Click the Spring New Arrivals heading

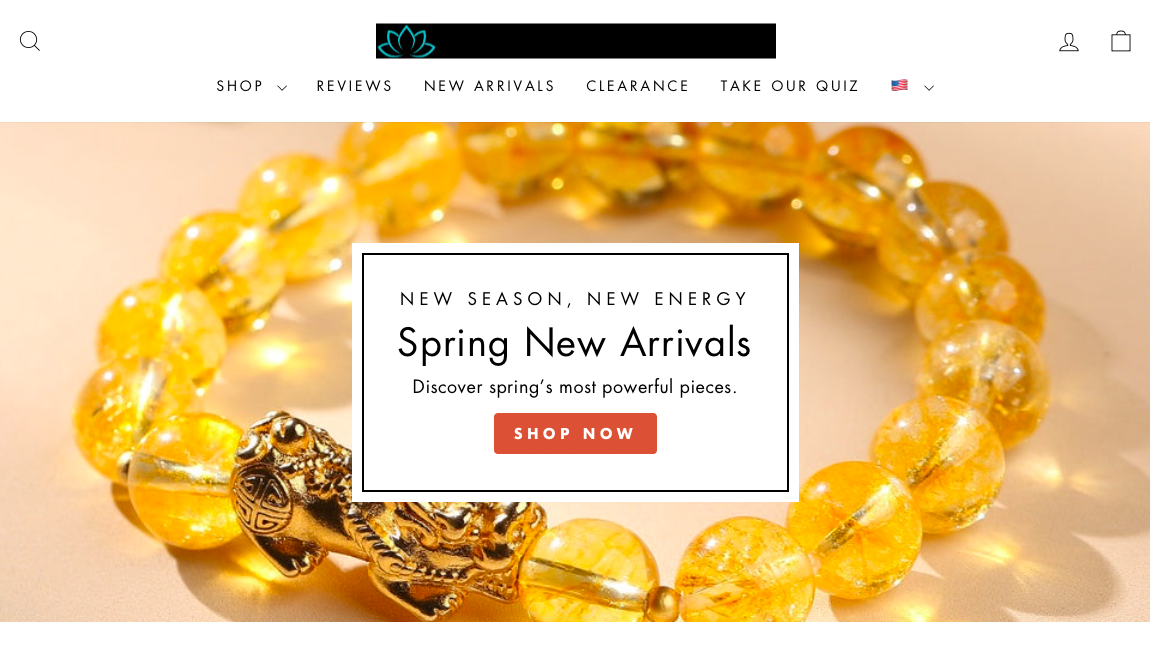pyautogui.click(x=574, y=343)
